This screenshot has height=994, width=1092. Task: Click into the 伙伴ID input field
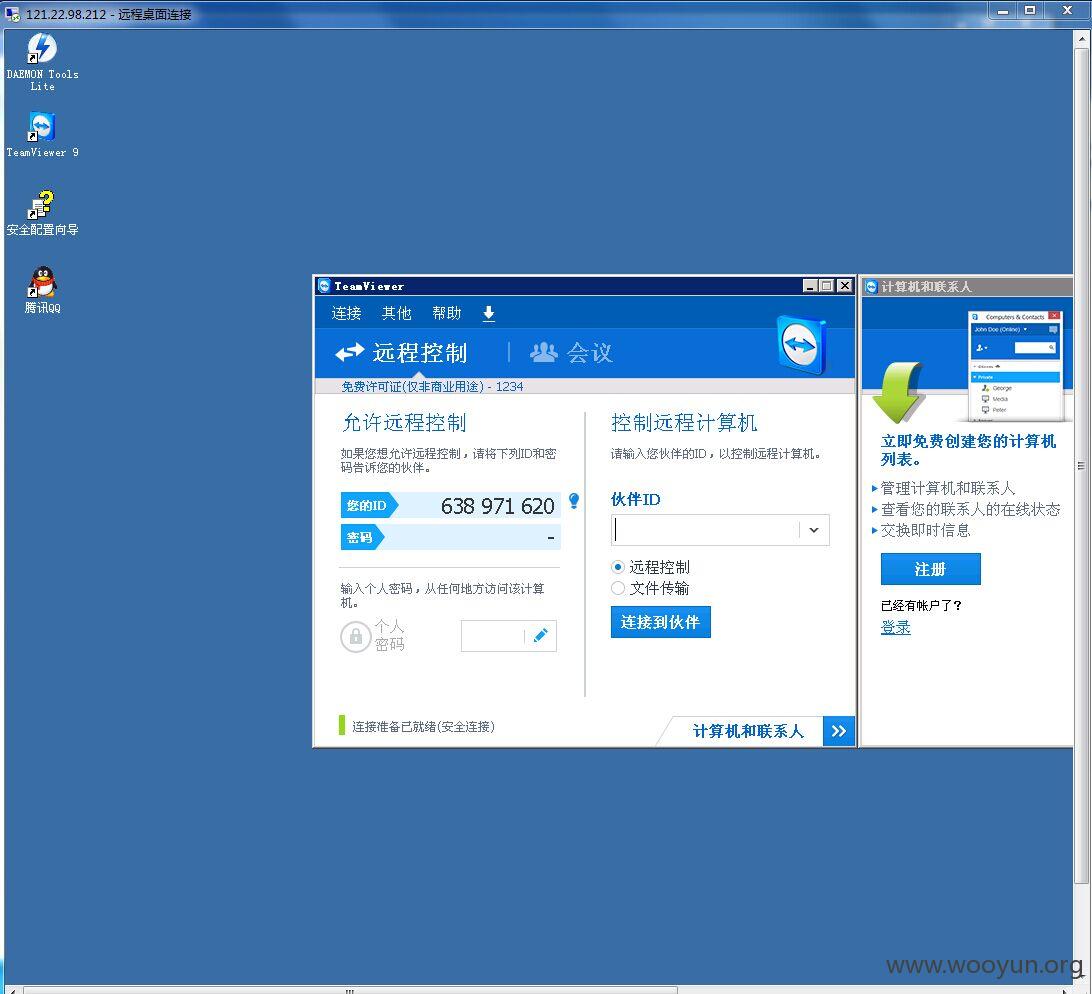pyautogui.click(x=705, y=530)
